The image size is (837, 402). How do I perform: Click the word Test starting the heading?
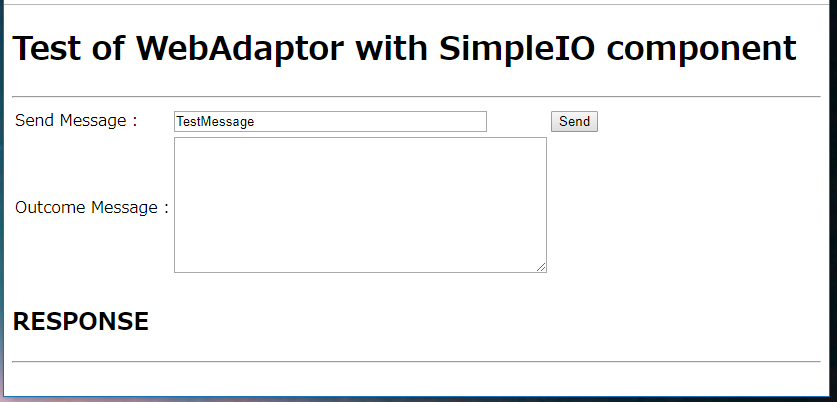(x=47, y=48)
